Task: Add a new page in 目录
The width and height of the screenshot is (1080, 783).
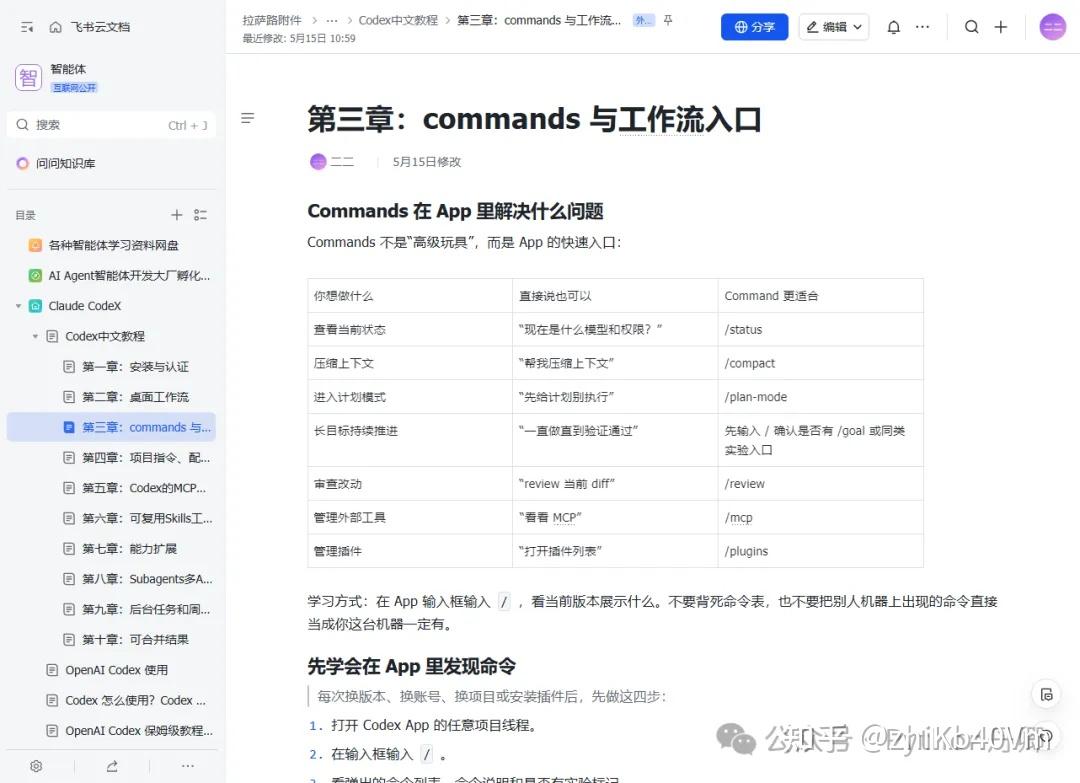Action: [x=176, y=215]
